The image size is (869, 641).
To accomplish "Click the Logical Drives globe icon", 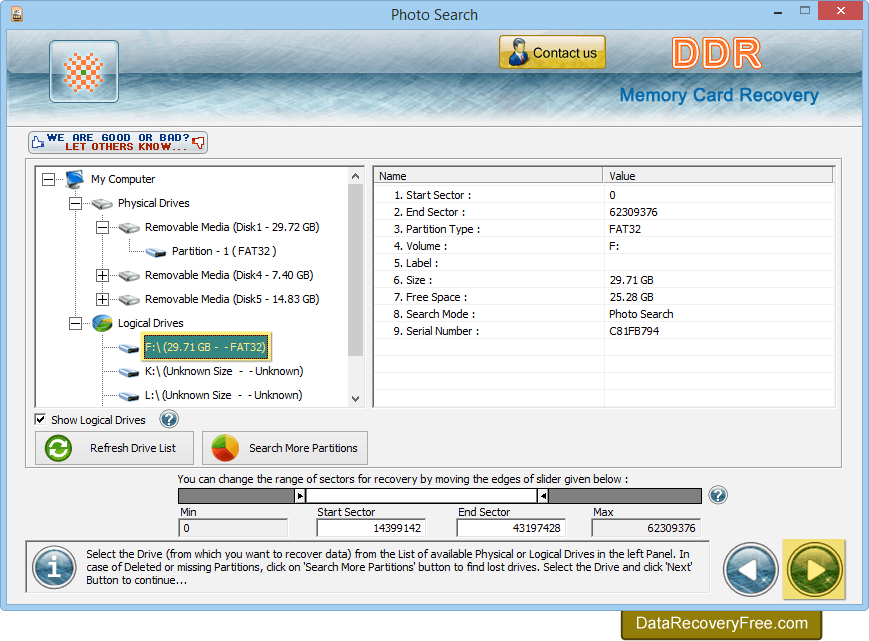I will click(103, 323).
